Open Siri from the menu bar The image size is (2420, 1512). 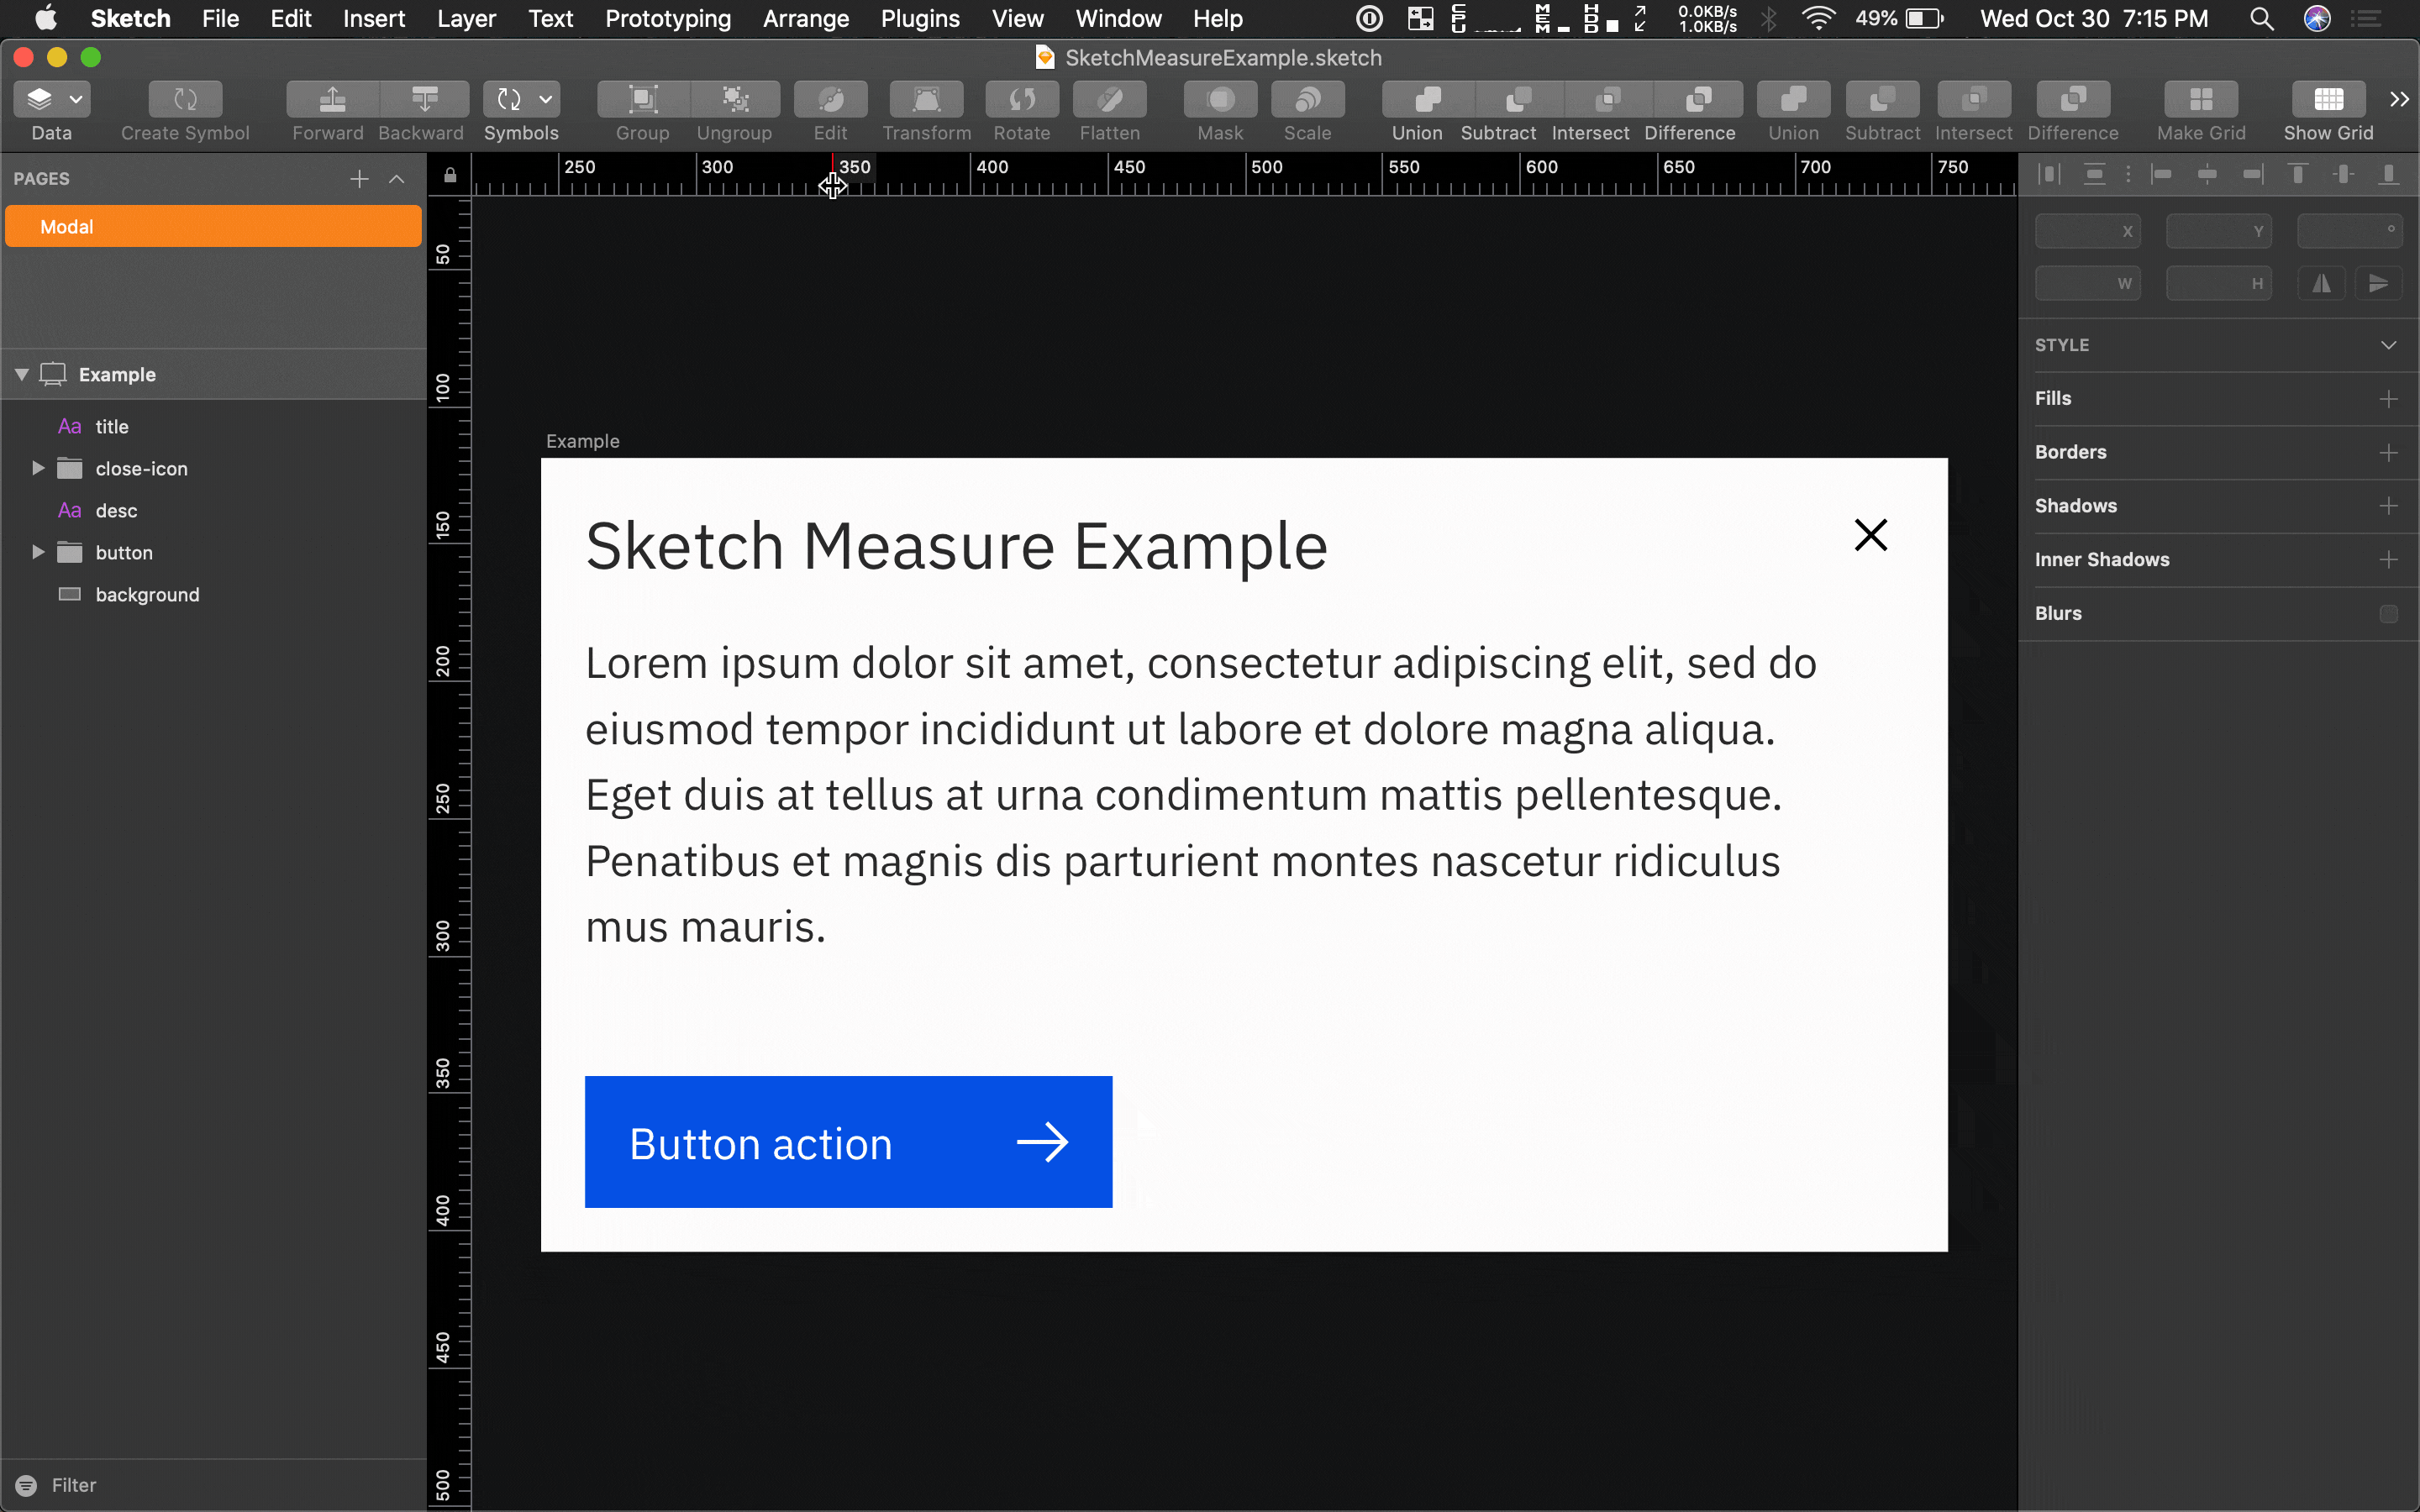(2318, 18)
